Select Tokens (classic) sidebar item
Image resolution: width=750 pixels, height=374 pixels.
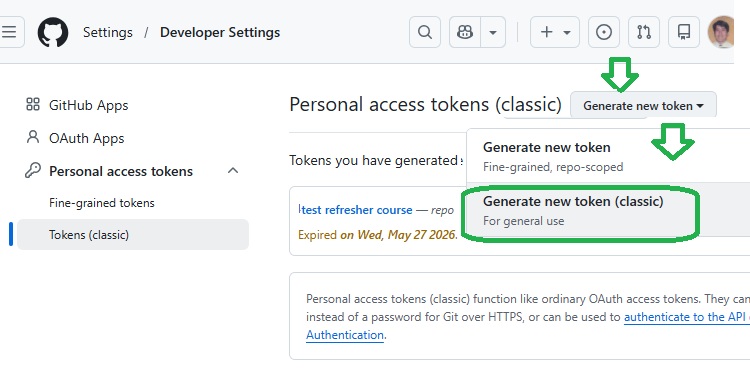(x=133, y=234)
